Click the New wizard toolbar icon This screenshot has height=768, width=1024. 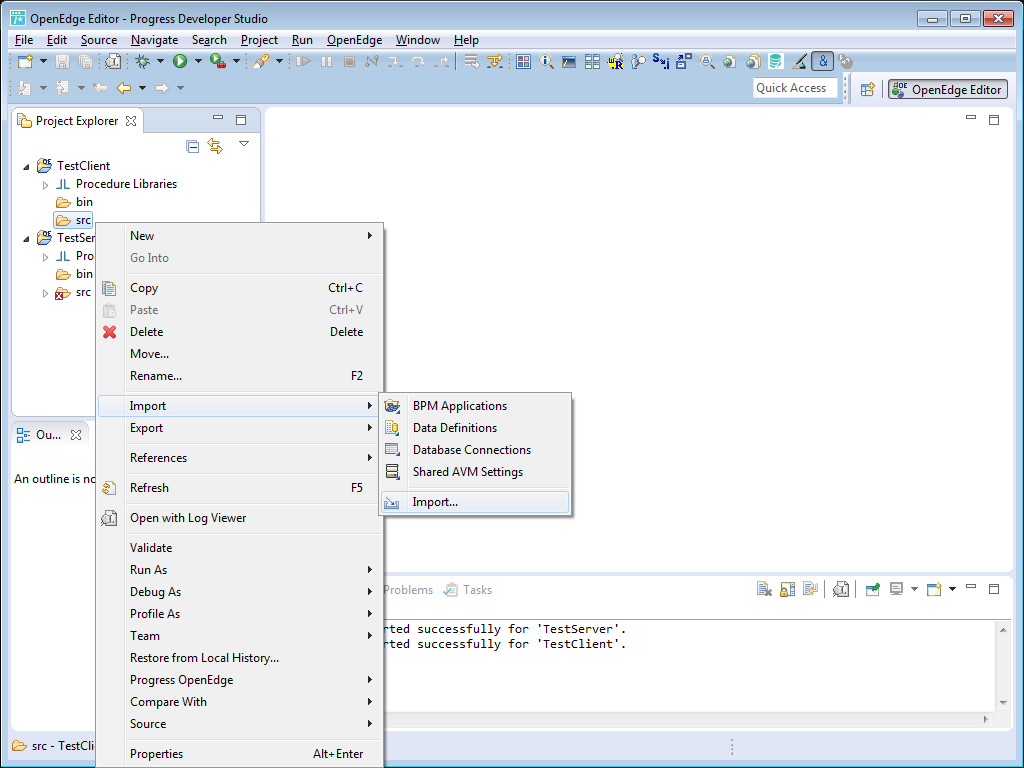tap(25, 61)
